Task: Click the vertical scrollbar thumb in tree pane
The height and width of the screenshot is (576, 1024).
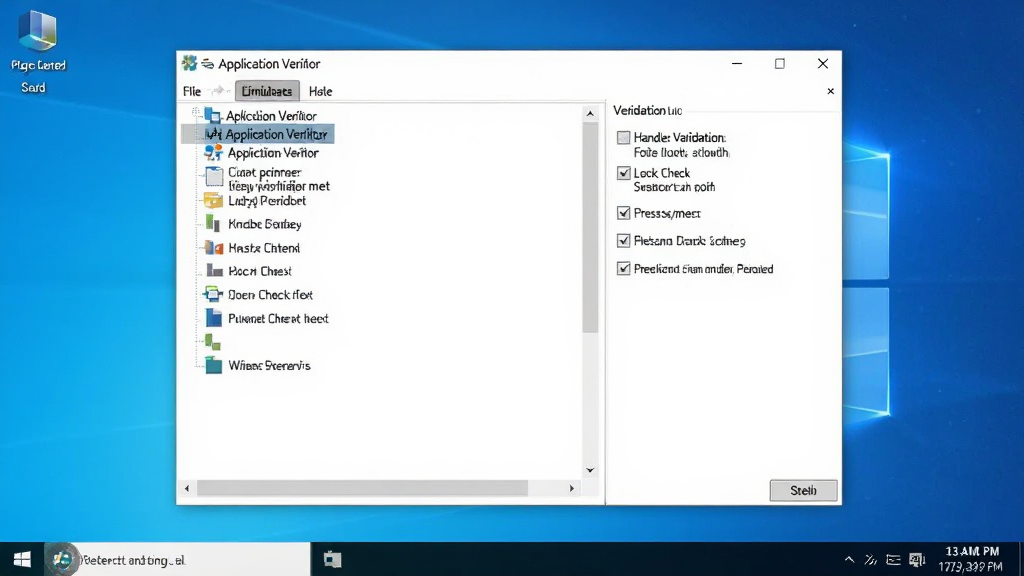Action: click(590, 227)
